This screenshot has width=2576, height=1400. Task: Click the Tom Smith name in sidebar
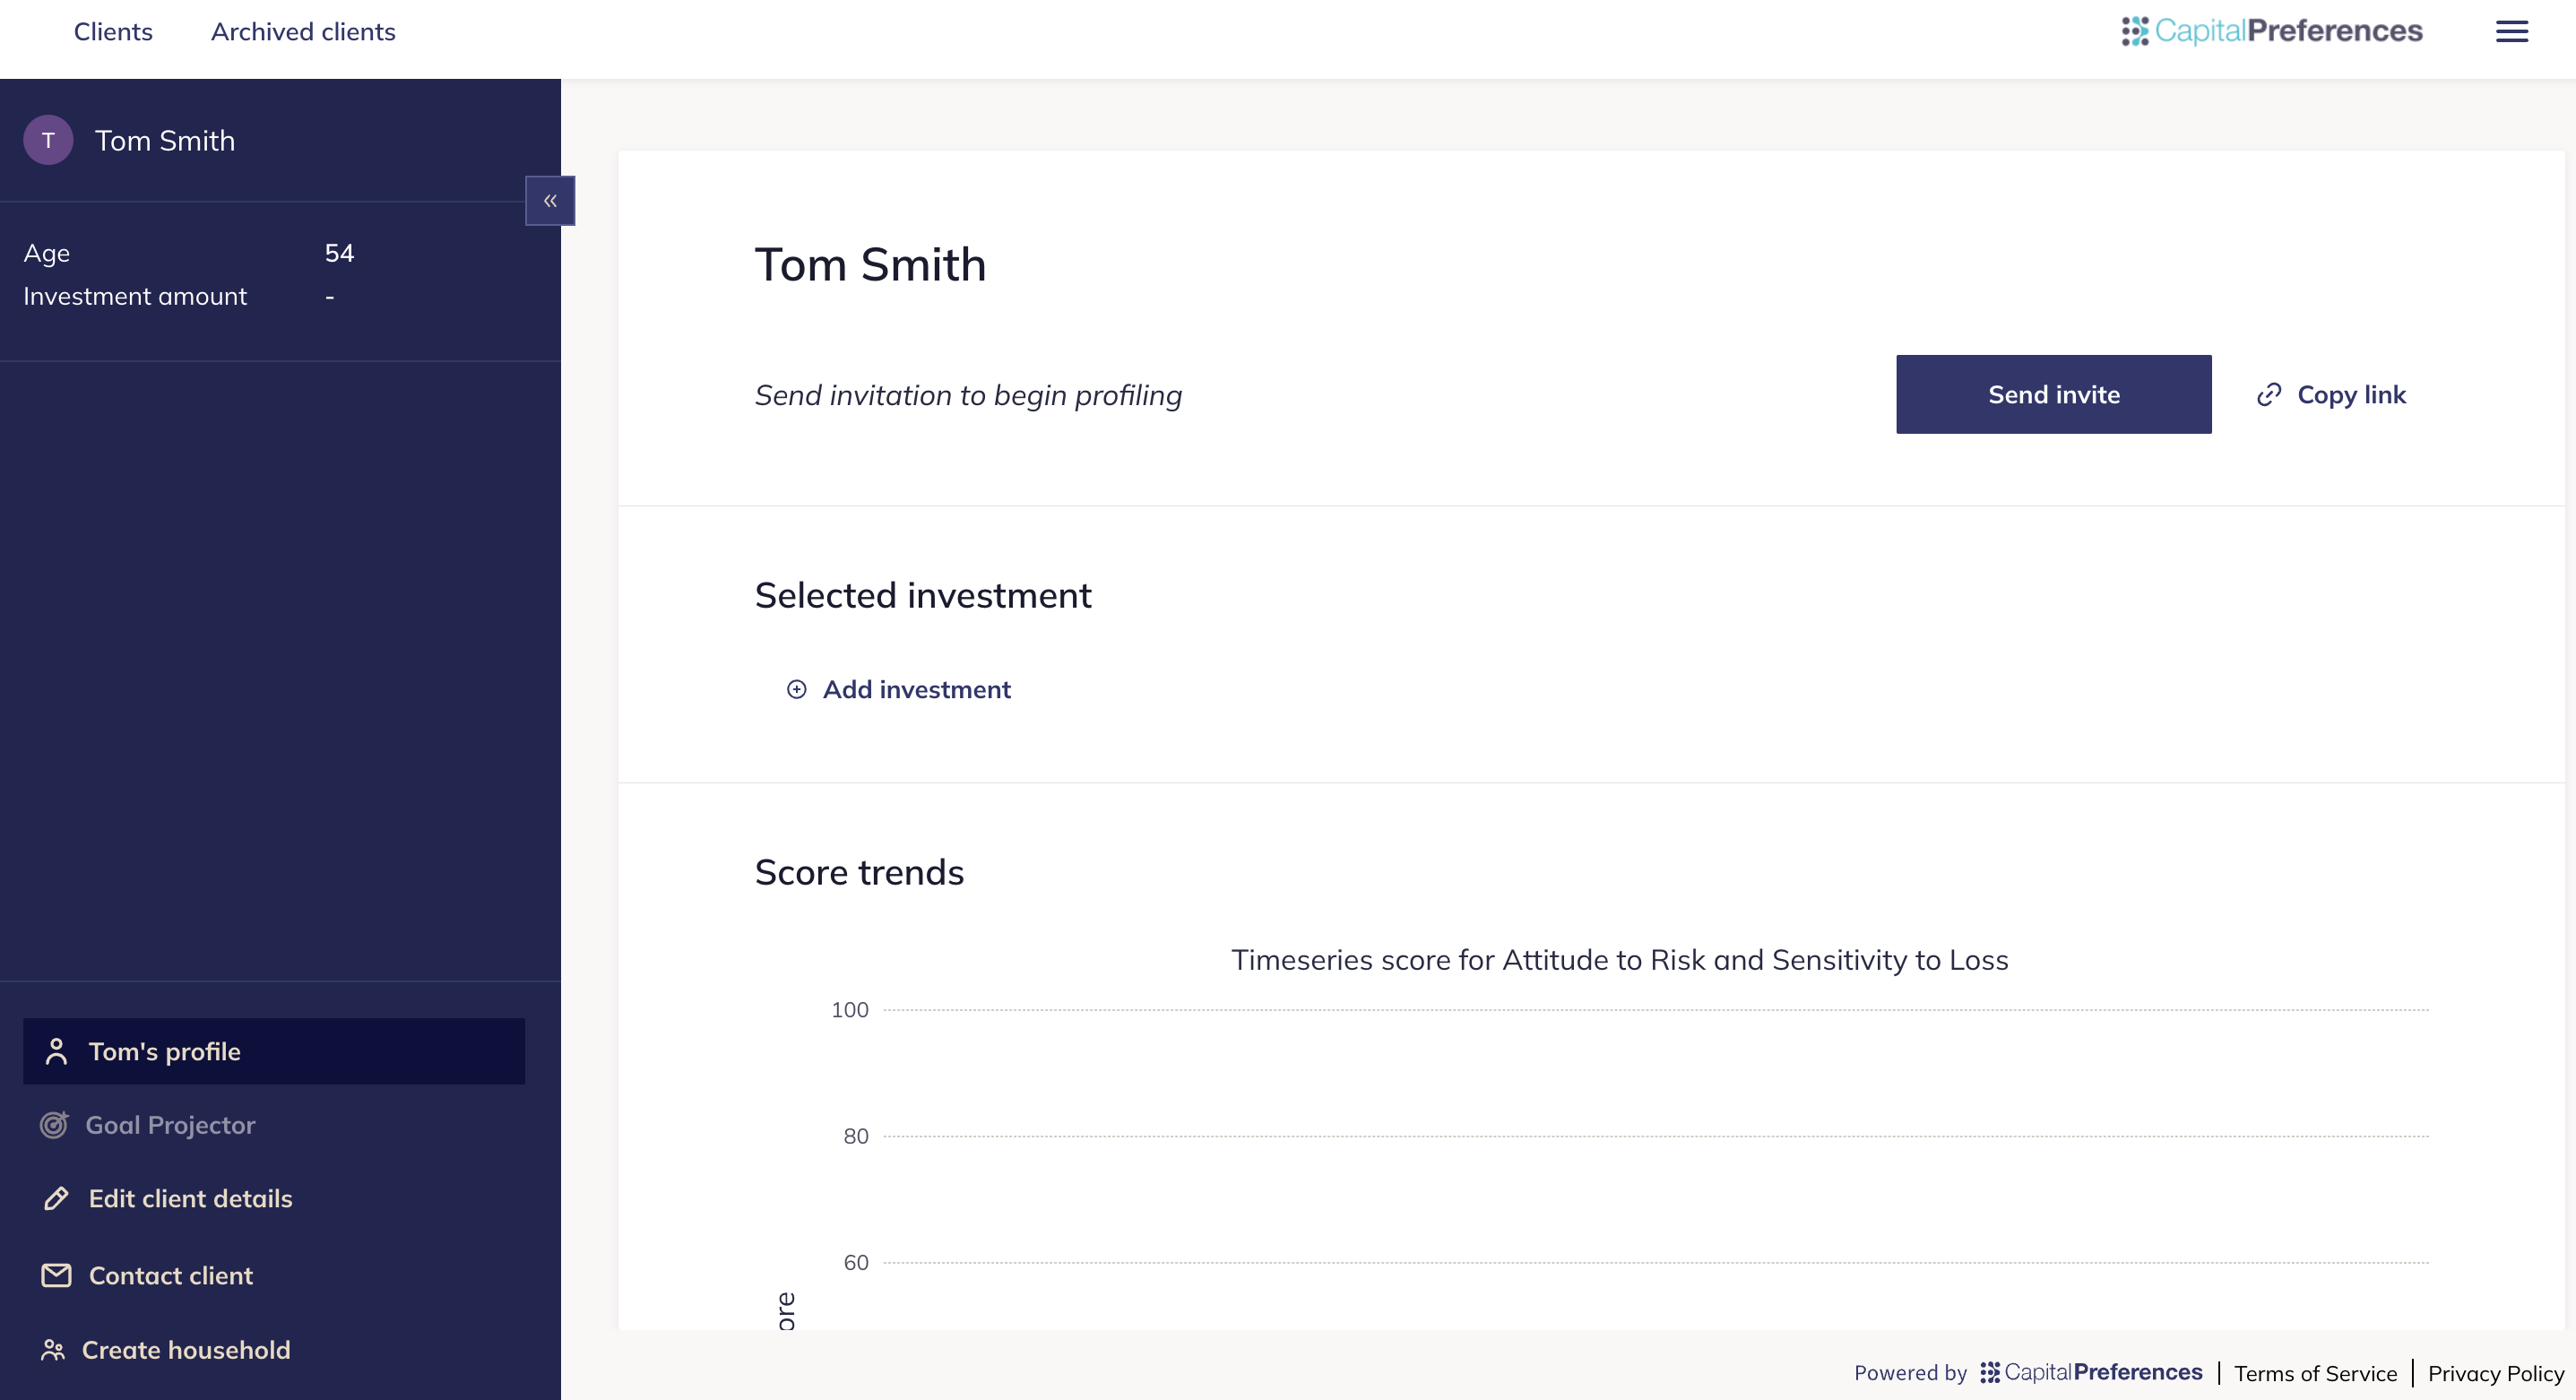click(165, 140)
